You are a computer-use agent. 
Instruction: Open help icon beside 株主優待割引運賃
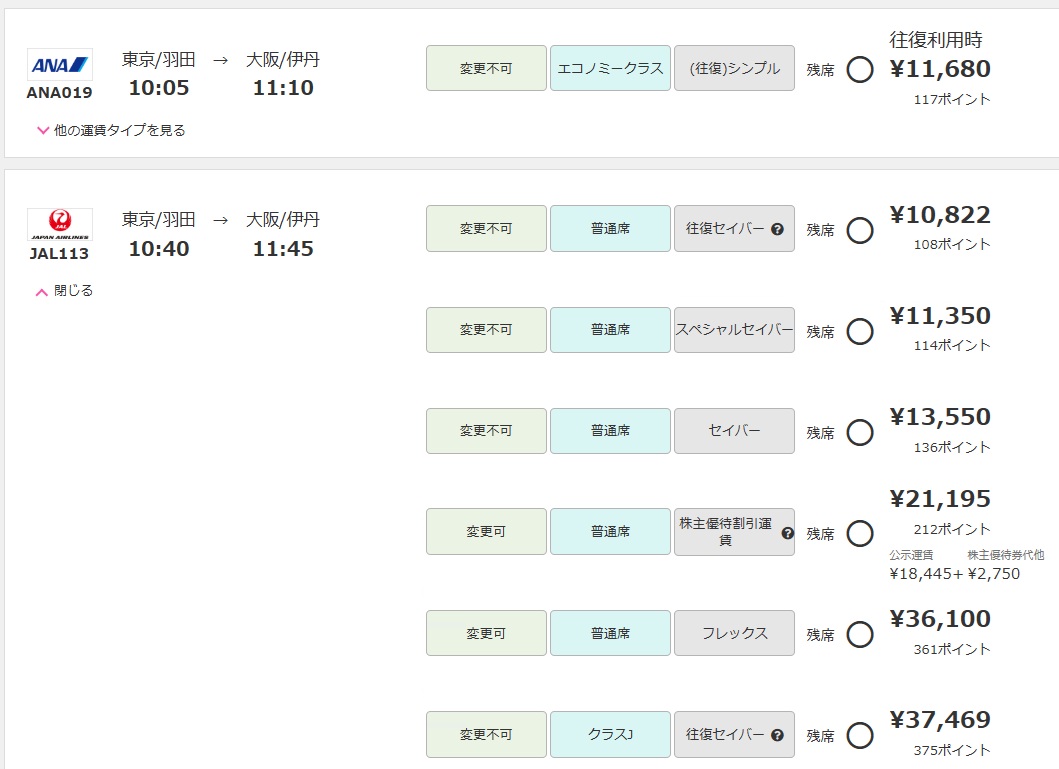click(x=787, y=533)
